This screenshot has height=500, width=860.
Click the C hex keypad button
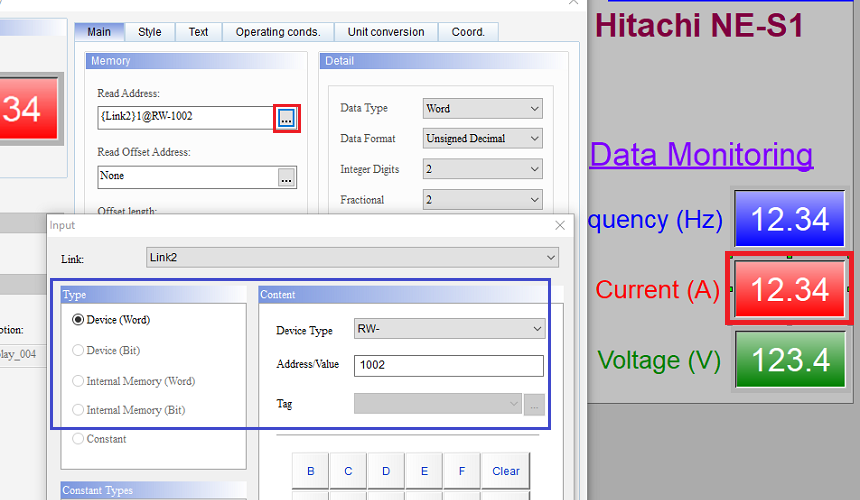tap(348, 471)
